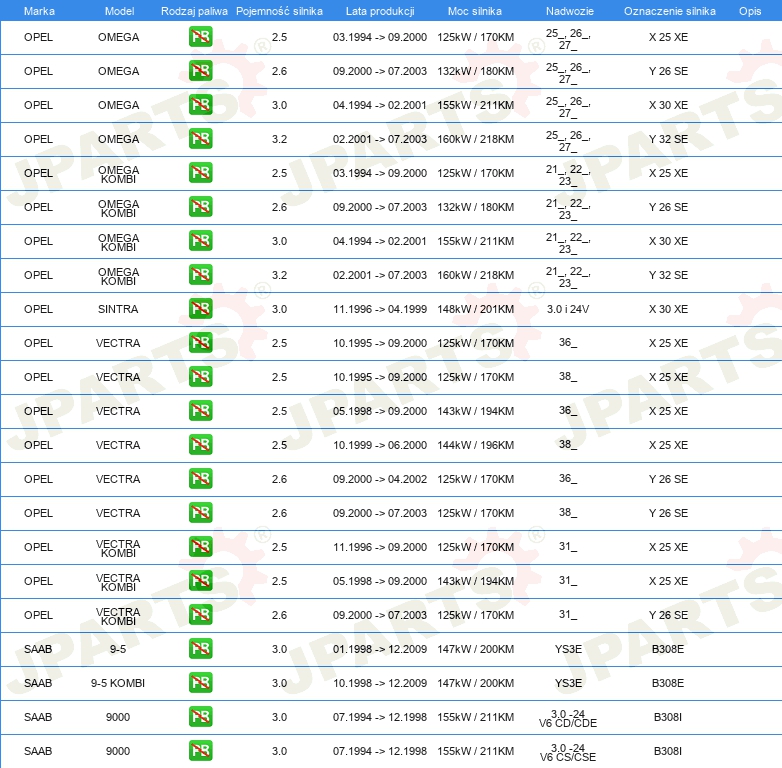Click fuel icon in VECTRA KOMBI 2.6 row
Screen dimensions: 782x768
click(x=200, y=615)
